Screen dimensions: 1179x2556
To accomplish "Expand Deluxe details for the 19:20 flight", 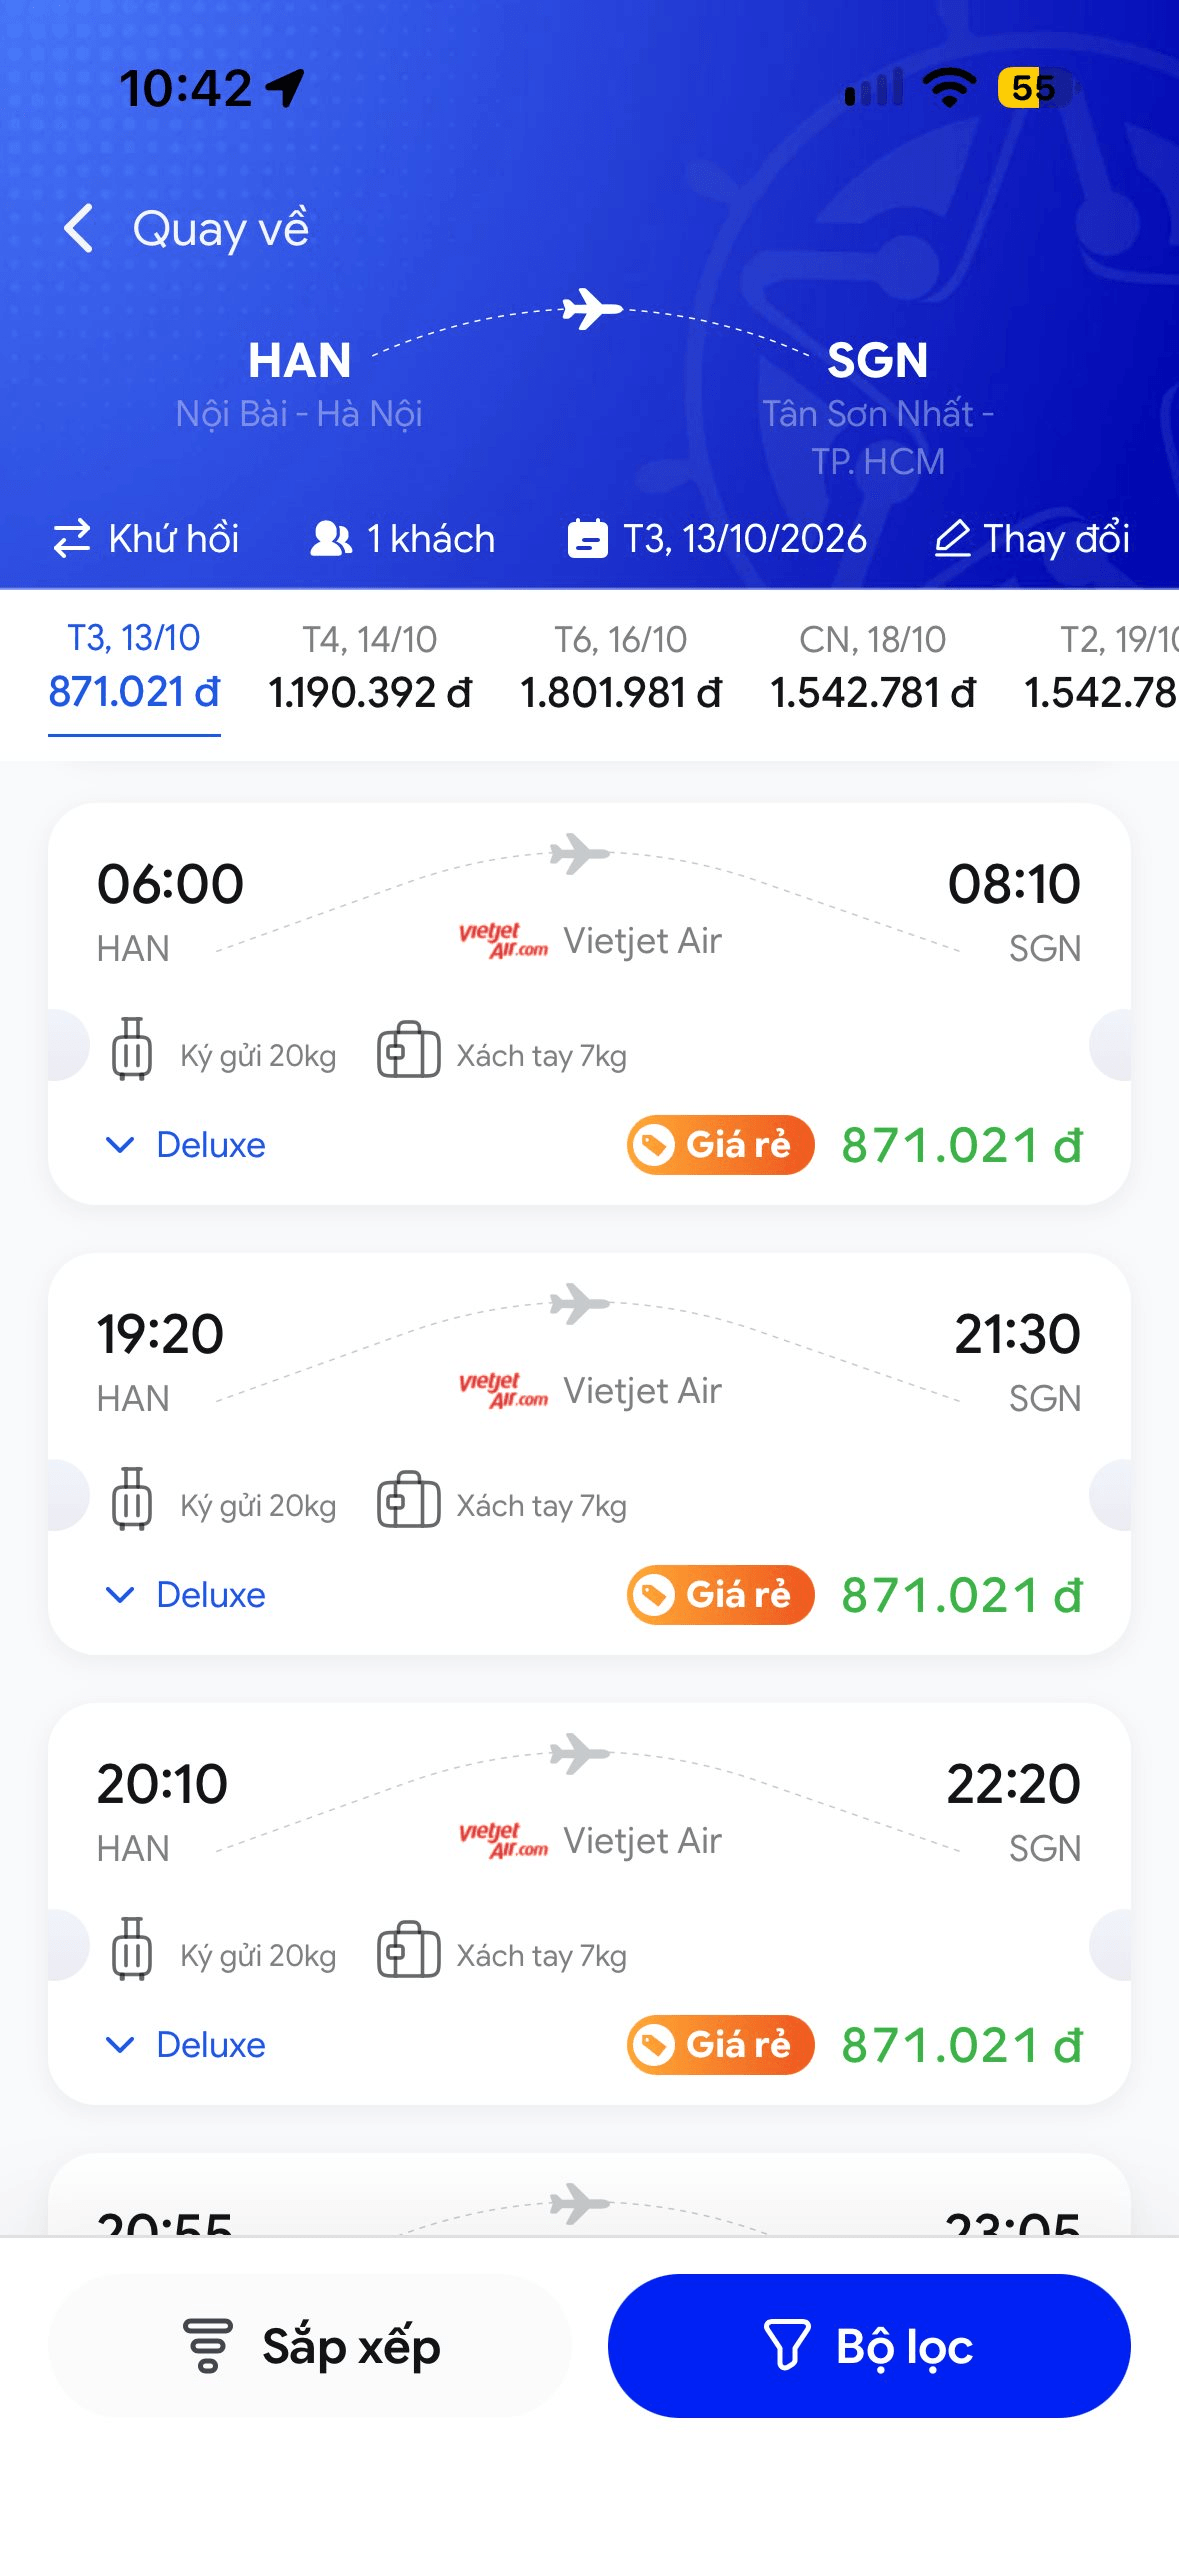I will [186, 1594].
